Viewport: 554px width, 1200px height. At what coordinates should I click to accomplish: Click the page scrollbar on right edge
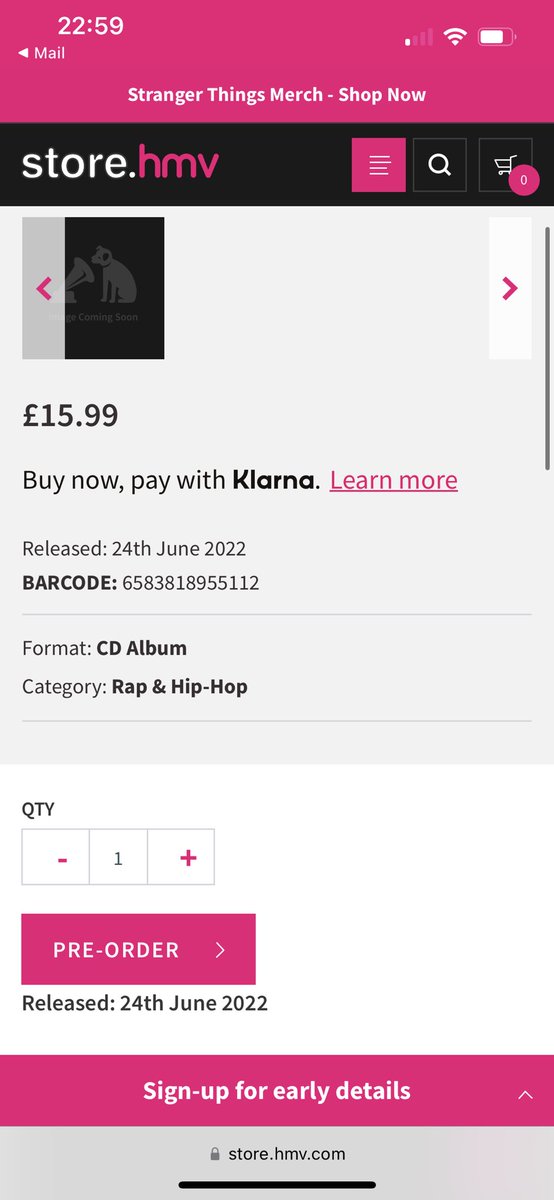(x=547, y=346)
